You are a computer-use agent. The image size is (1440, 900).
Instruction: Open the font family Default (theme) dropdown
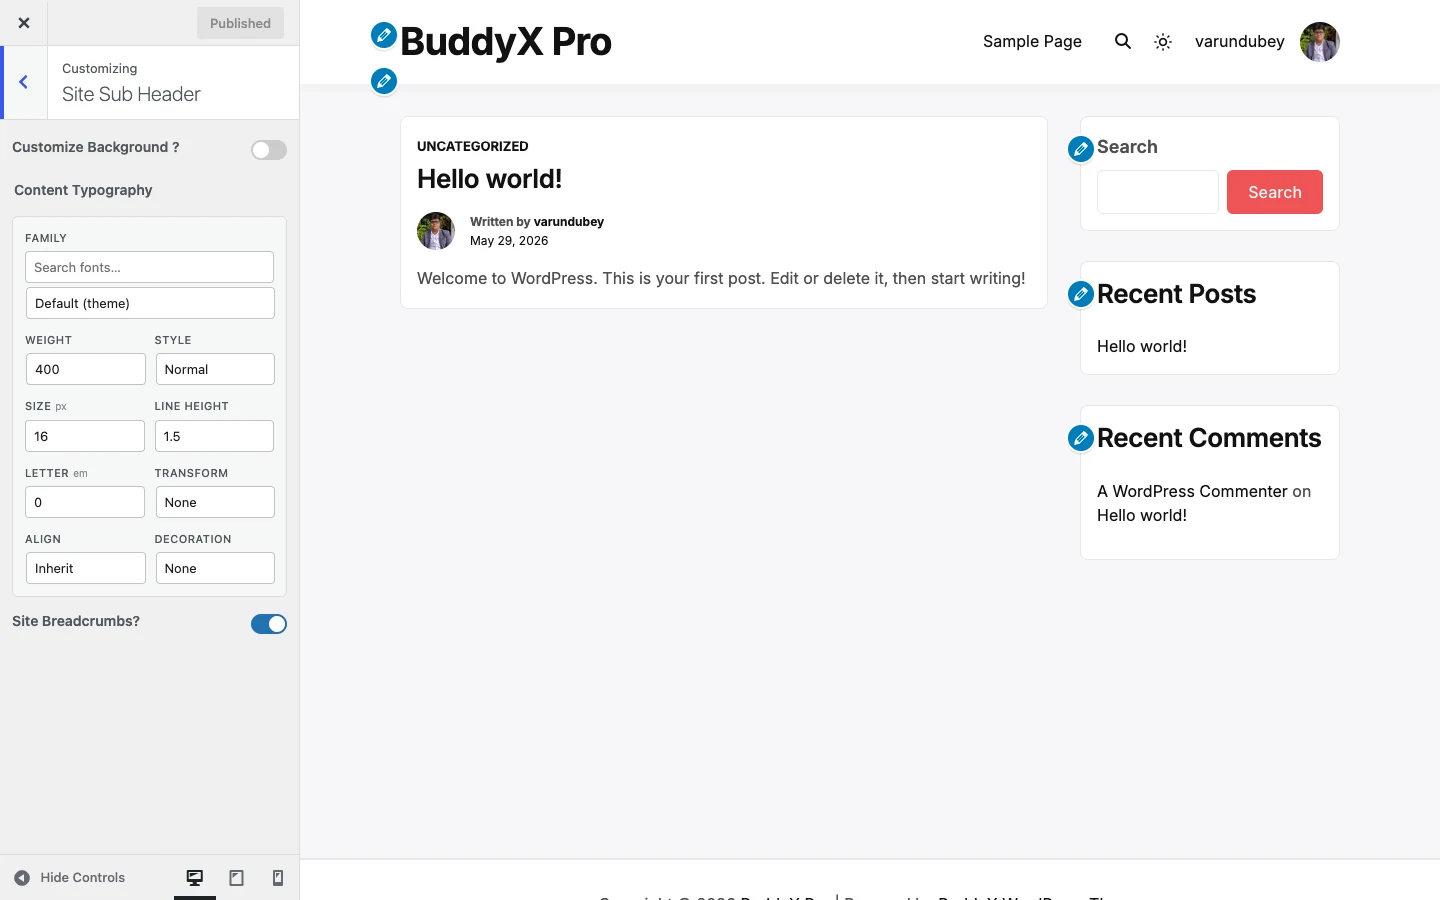[150, 303]
